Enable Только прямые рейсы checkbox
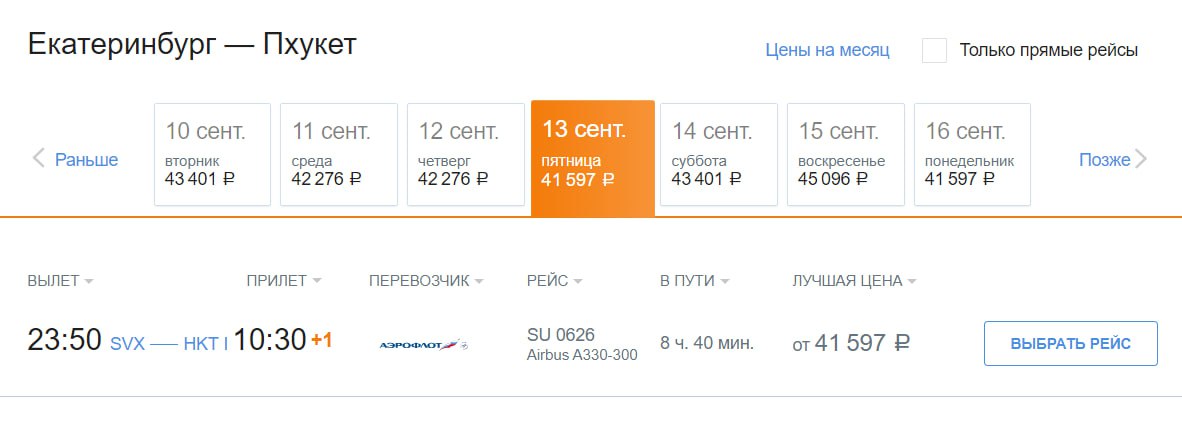The image size is (1182, 424). [x=934, y=50]
